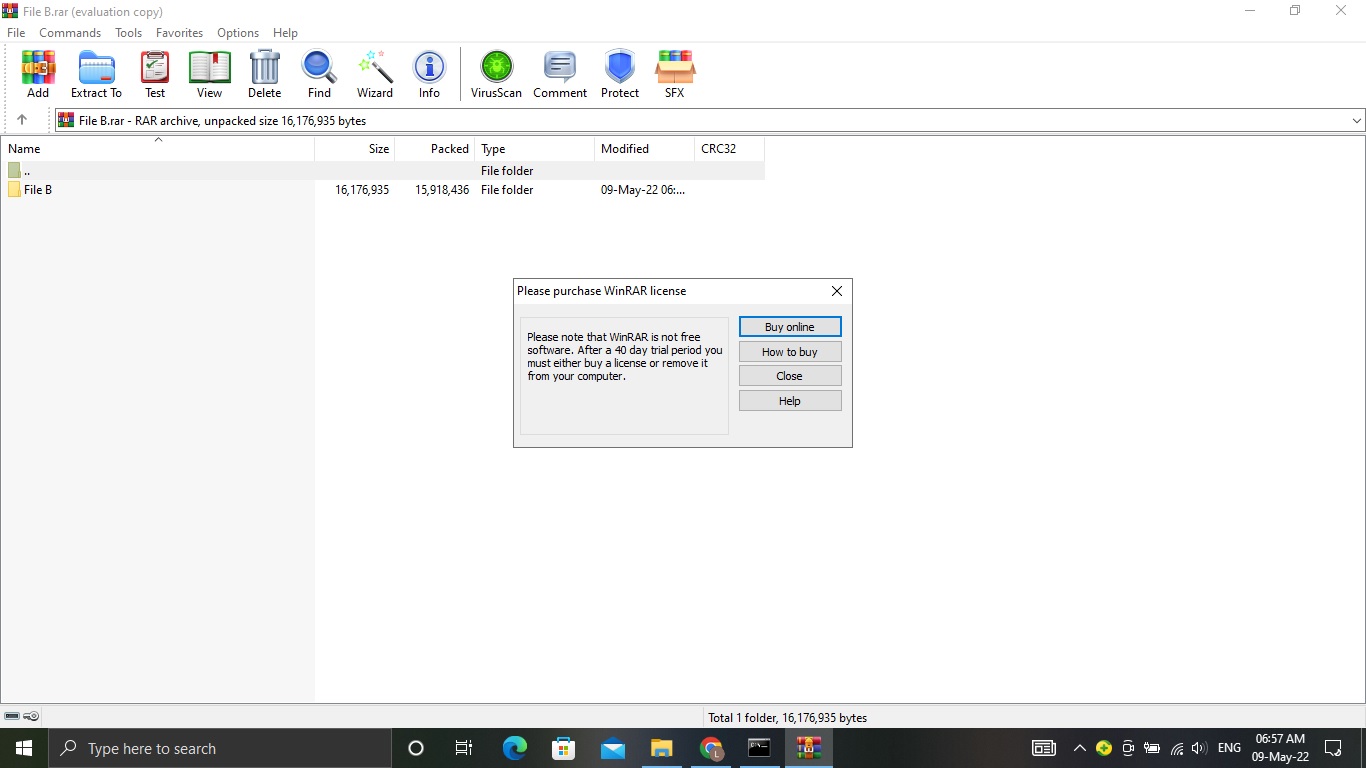
Task: Start a VirusScan of the archive
Action: (x=495, y=72)
